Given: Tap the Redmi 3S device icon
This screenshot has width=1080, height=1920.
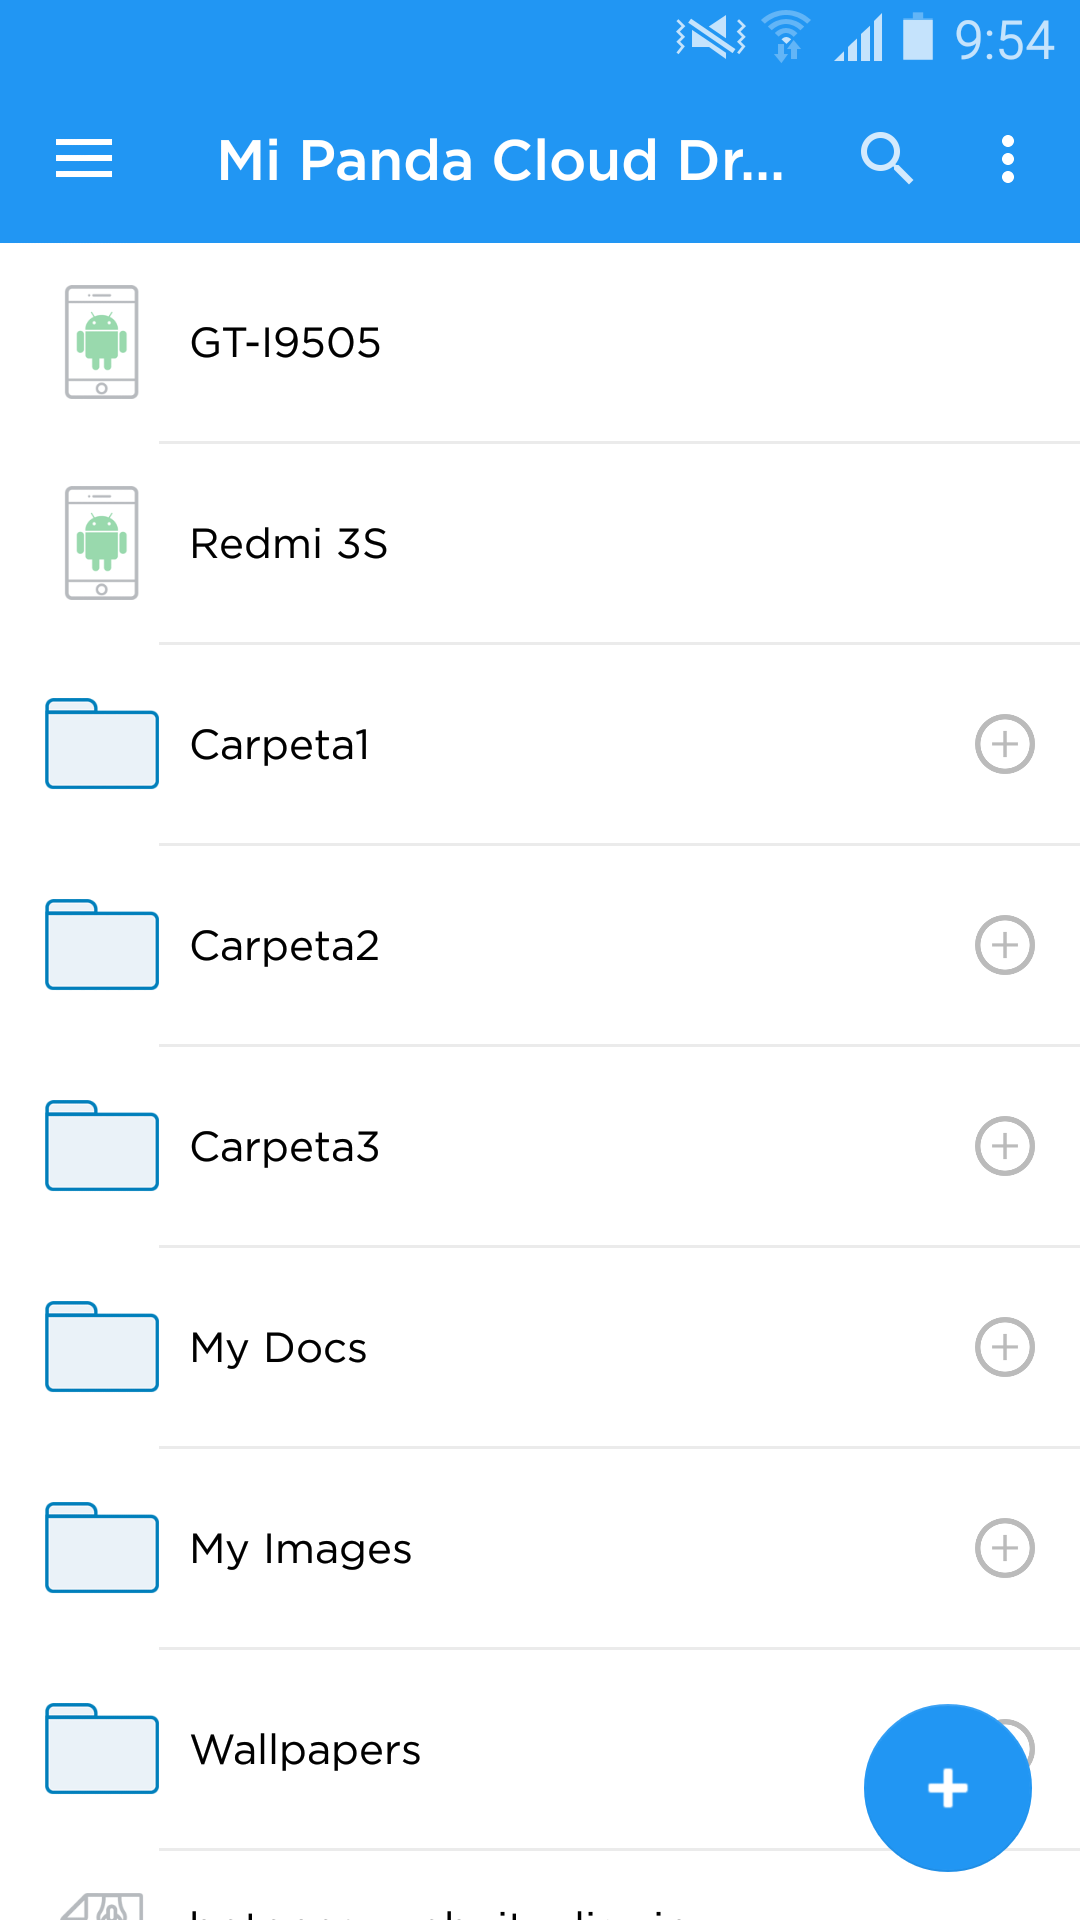Looking at the screenshot, I should pyautogui.click(x=102, y=543).
